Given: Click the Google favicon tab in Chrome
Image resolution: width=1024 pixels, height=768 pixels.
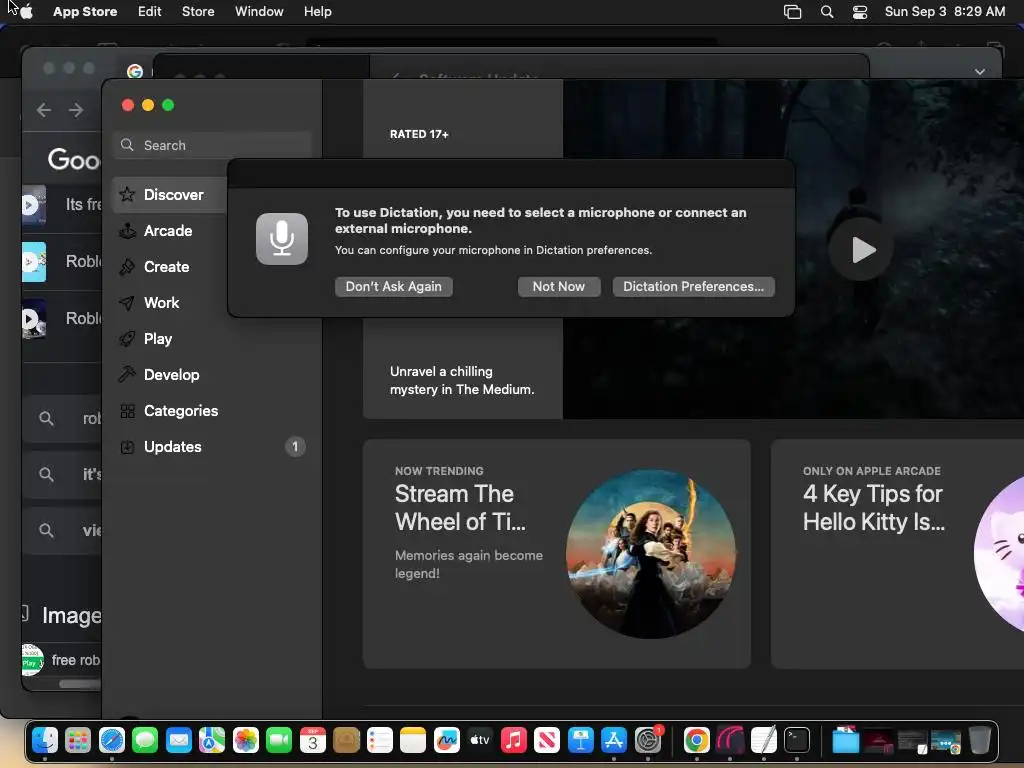Looking at the screenshot, I should (135, 71).
